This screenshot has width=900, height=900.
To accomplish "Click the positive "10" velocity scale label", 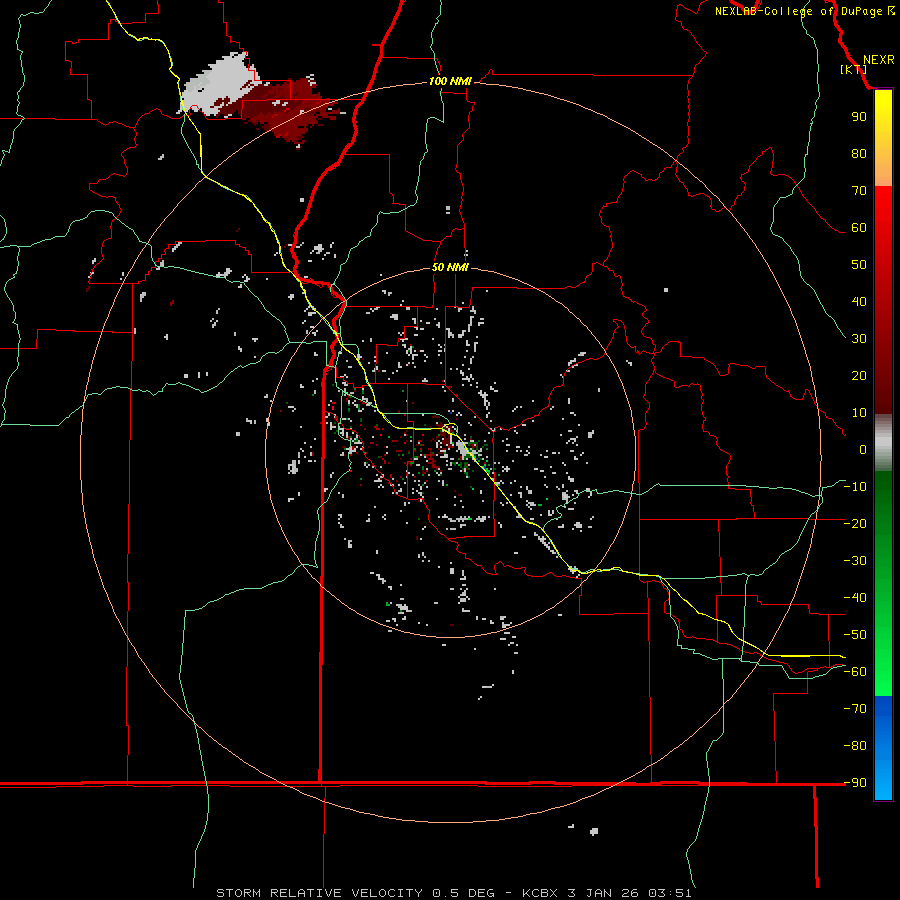I will [x=859, y=413].
